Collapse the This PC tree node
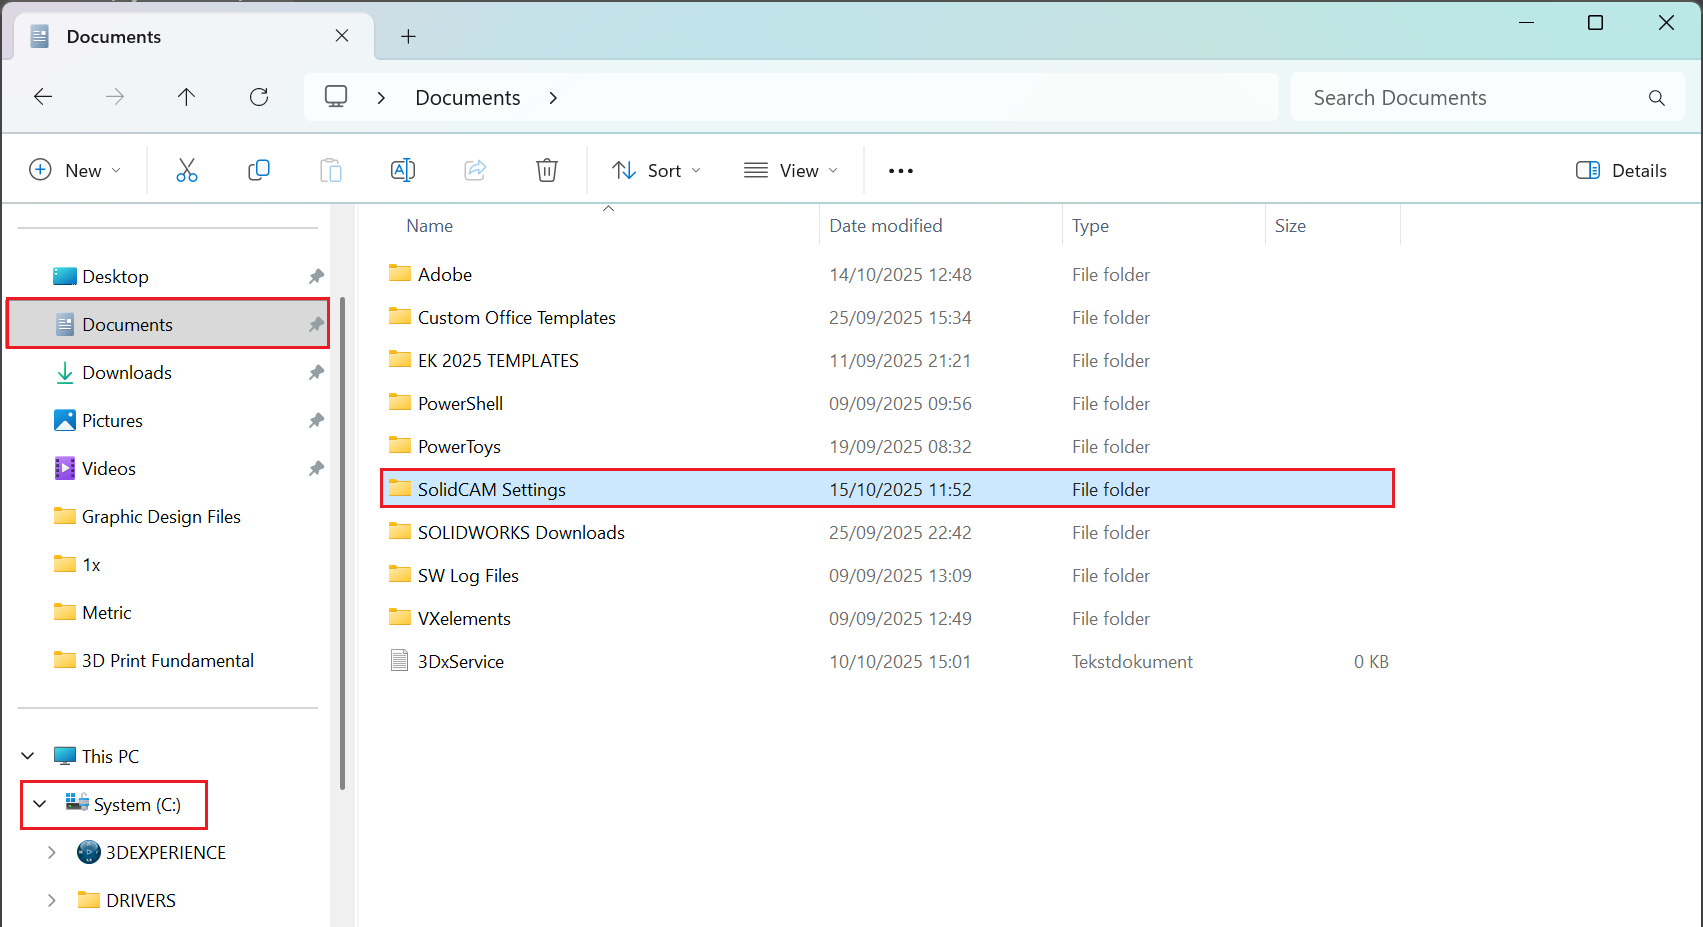 (29, 756)
